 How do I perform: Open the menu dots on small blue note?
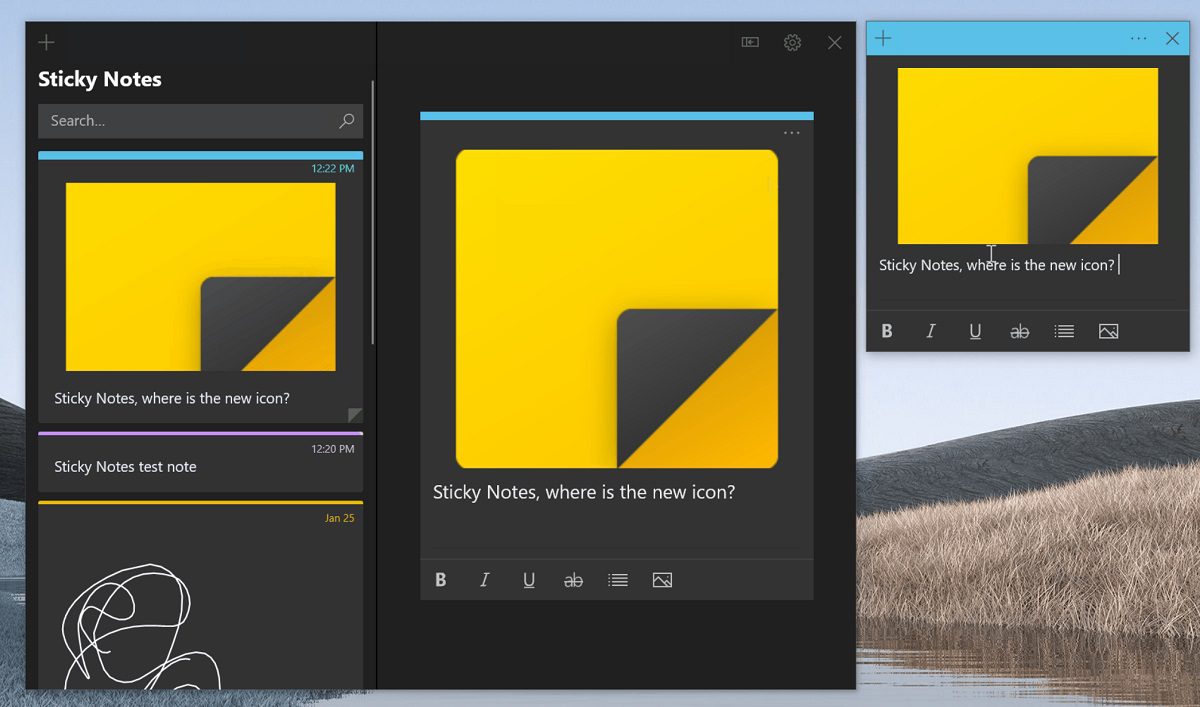click(1139, 39)
